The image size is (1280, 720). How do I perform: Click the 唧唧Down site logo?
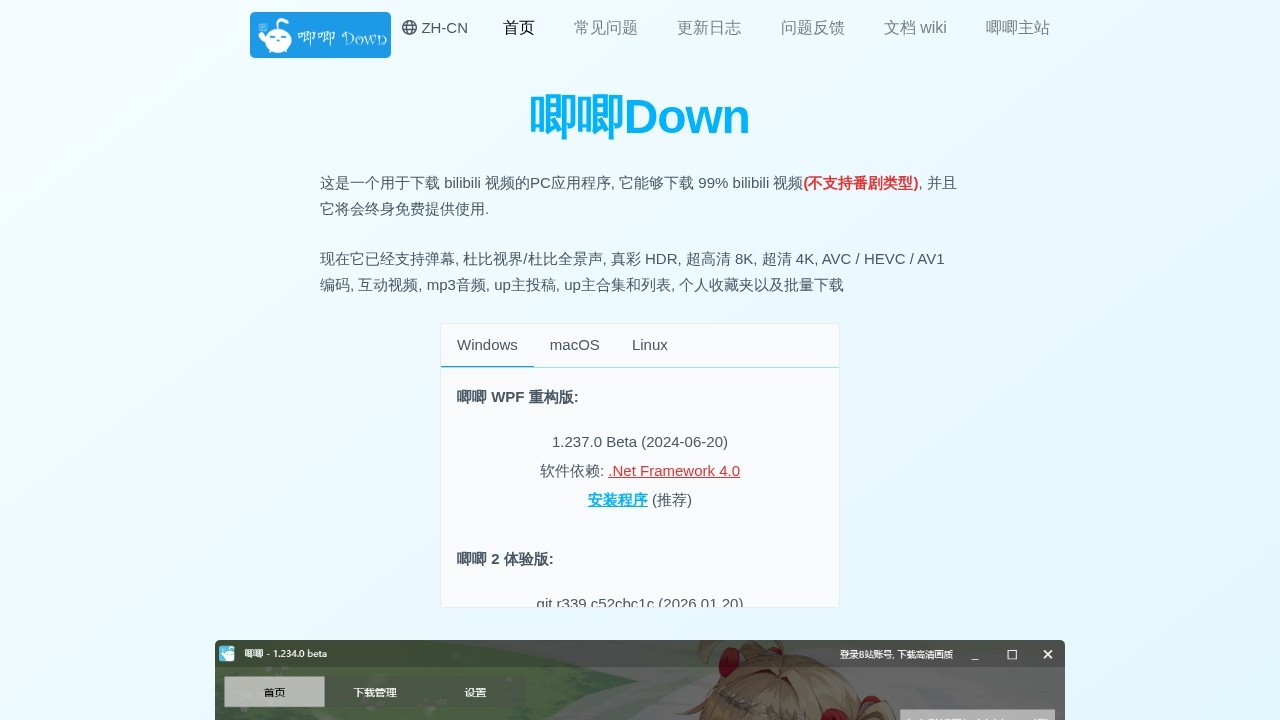point(319,34)
